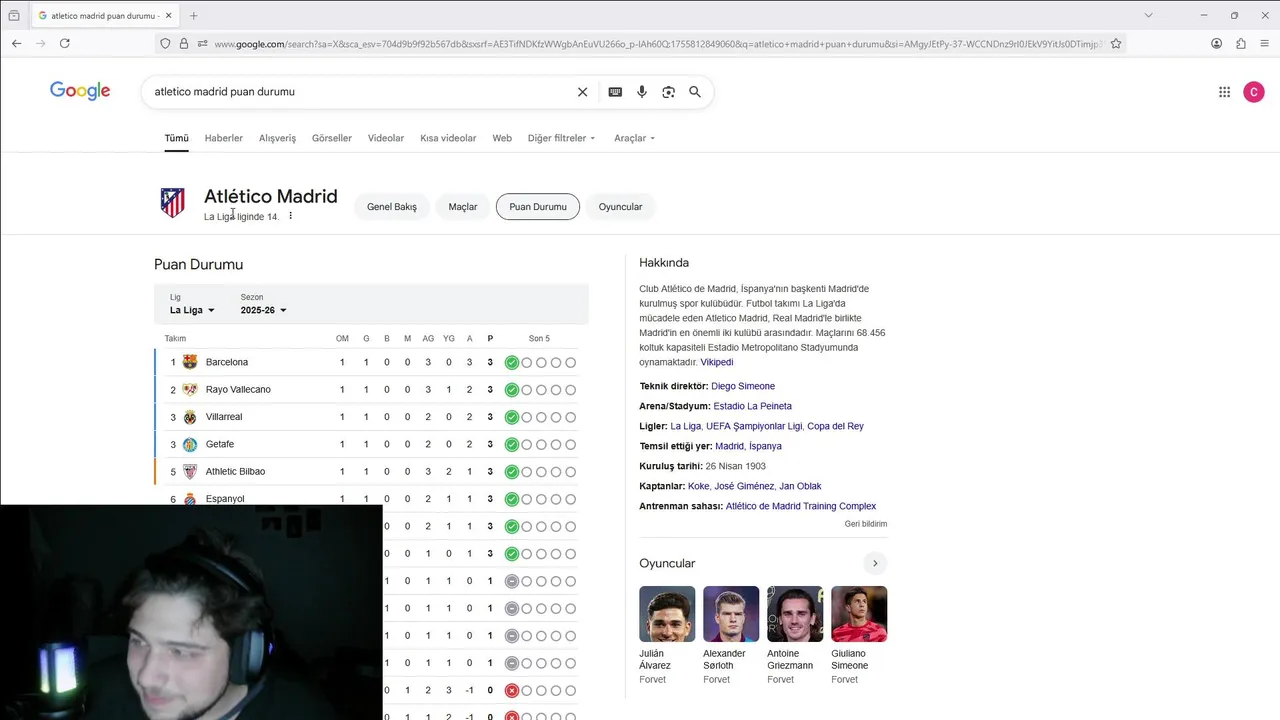This screenshot has width=1280, height=720.
Task: Click the Rayo Vallecano team crest
Action: pos(190,389)
